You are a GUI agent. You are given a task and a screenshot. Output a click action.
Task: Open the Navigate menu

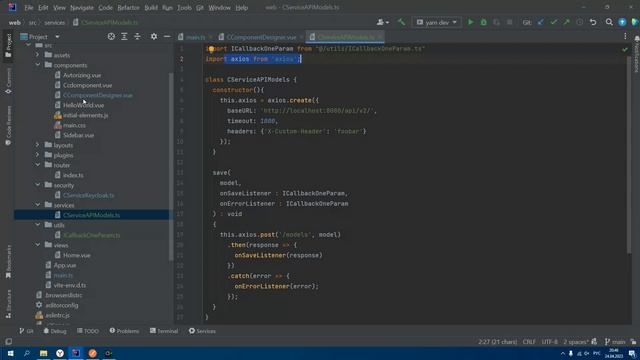[82, 7]
